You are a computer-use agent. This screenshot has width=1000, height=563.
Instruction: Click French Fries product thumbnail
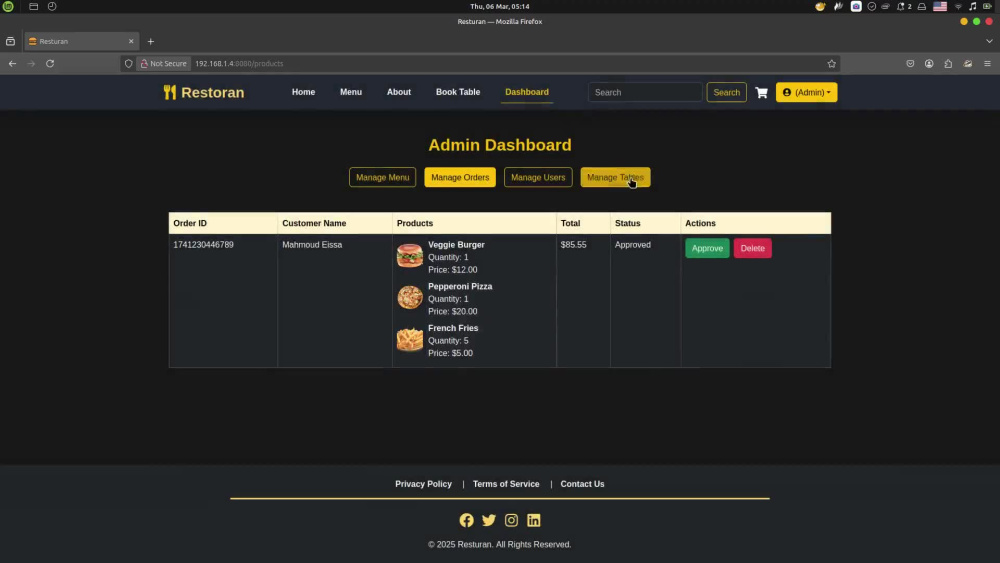(x=409, y=339)
